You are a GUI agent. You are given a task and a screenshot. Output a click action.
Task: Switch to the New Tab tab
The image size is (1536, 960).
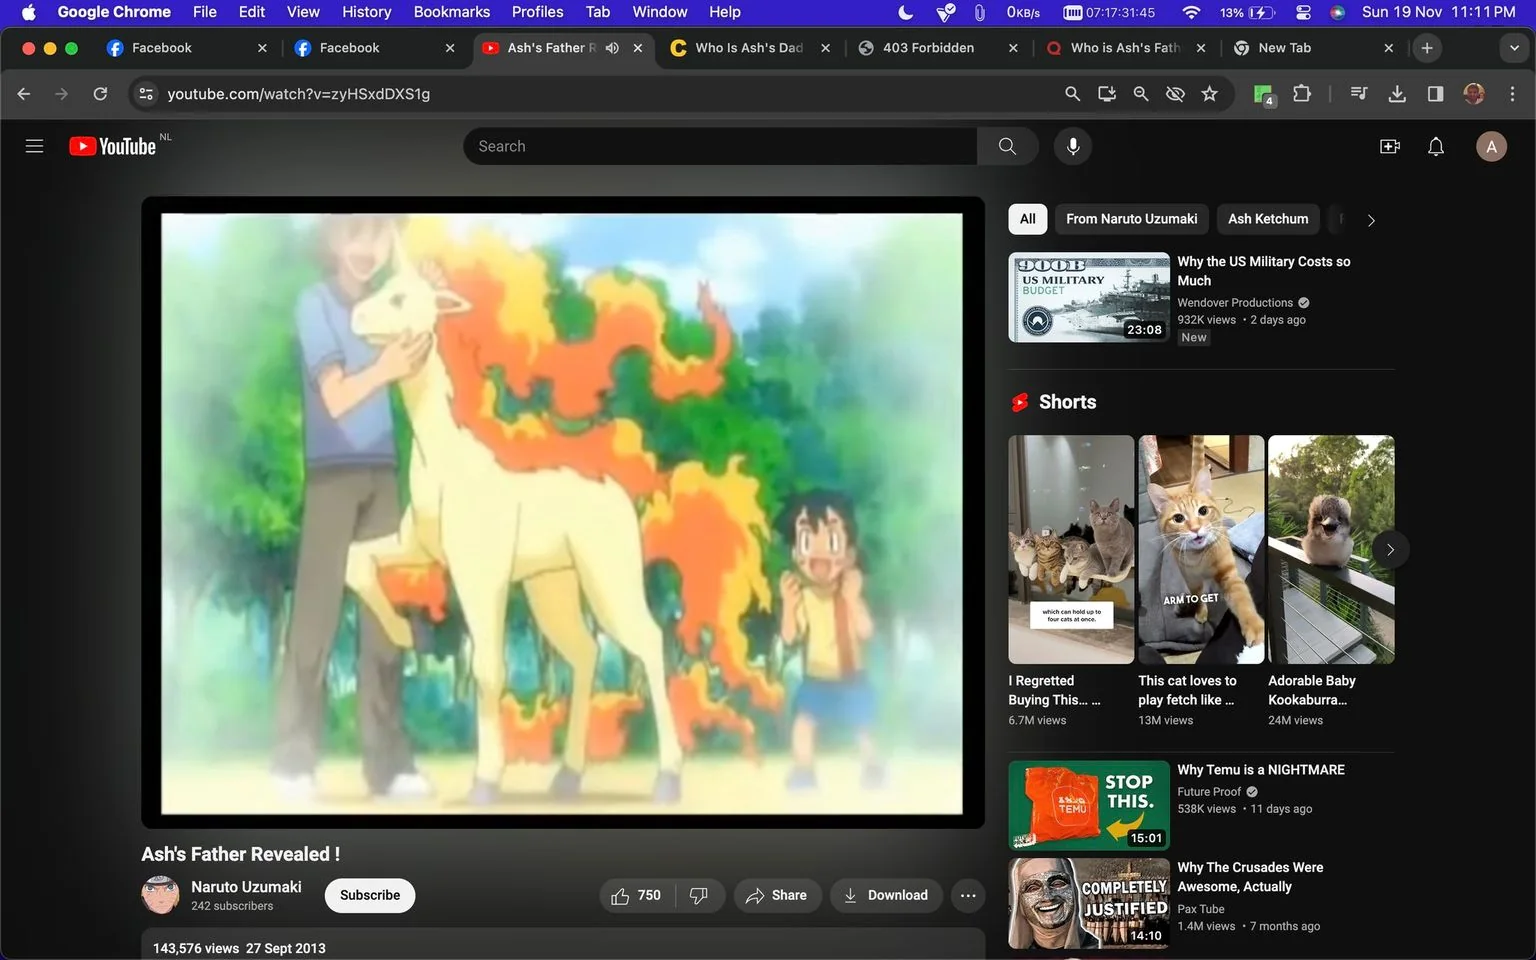coord(1313,48)
